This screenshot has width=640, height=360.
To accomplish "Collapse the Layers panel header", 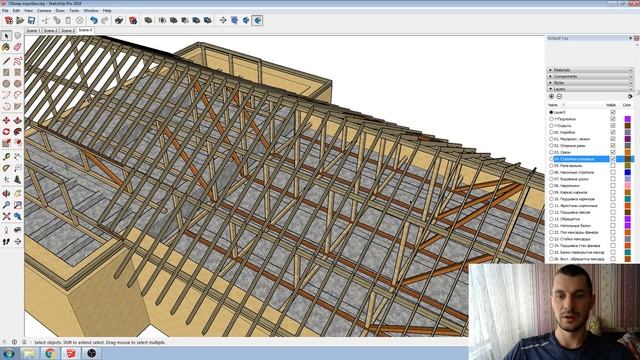I will pyautogui.click(x=590, y=89).
